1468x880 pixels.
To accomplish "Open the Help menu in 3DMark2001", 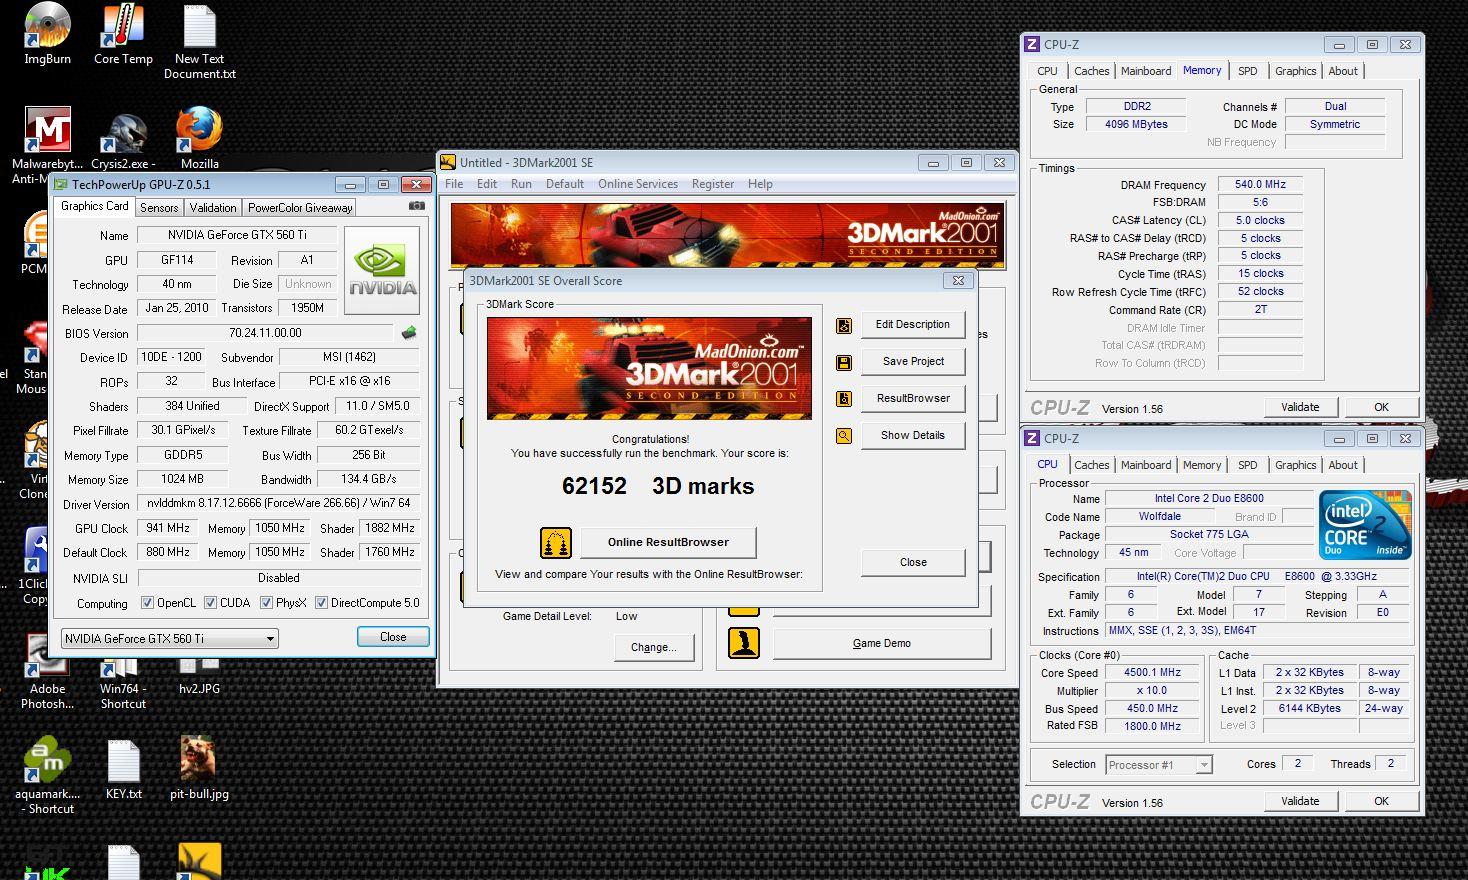I will click(x=760, y=184).
